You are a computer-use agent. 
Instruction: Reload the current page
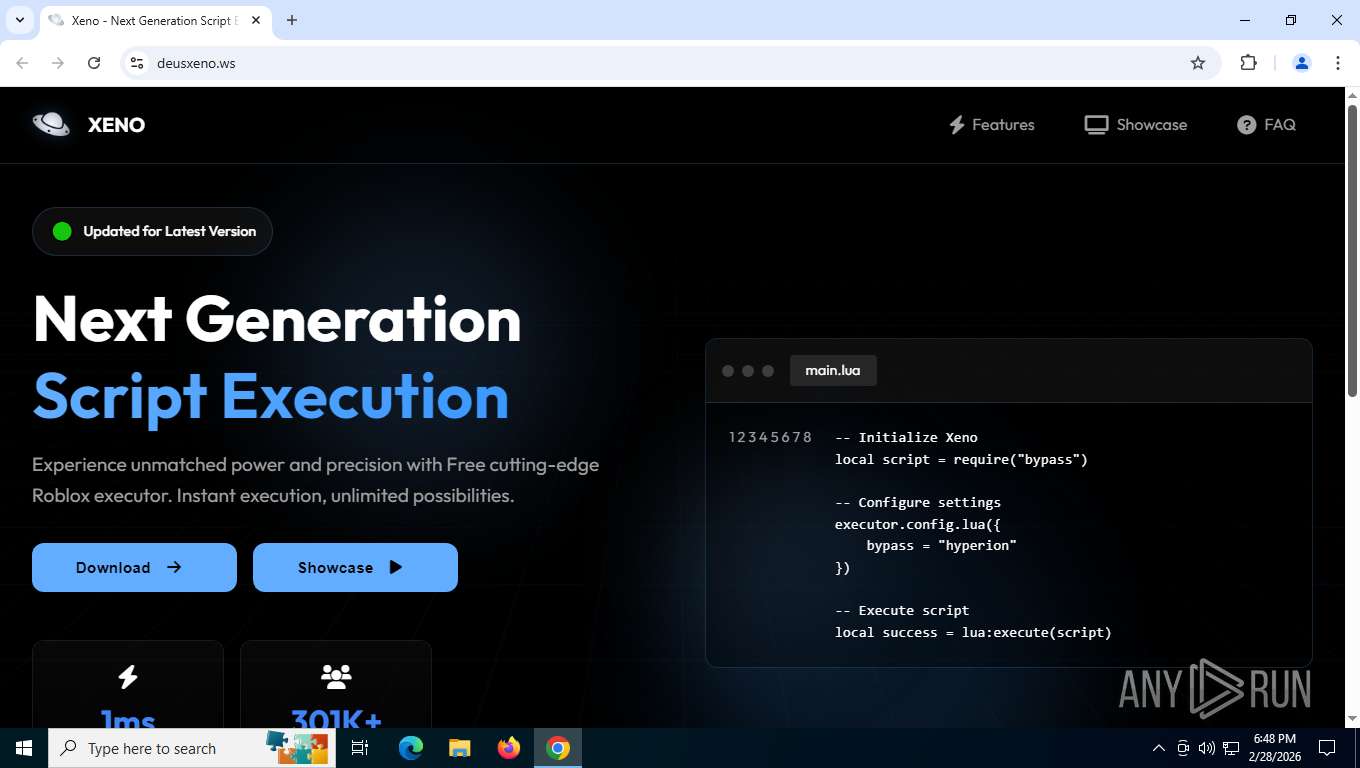pos(94,63)
